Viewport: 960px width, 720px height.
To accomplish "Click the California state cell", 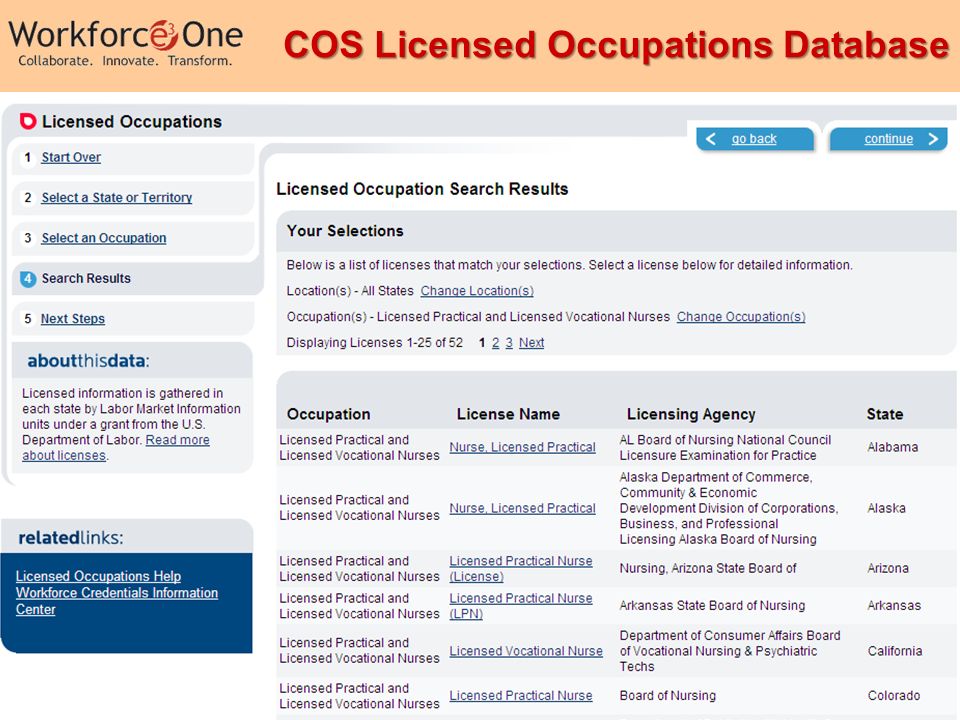I will pos(894,651).
